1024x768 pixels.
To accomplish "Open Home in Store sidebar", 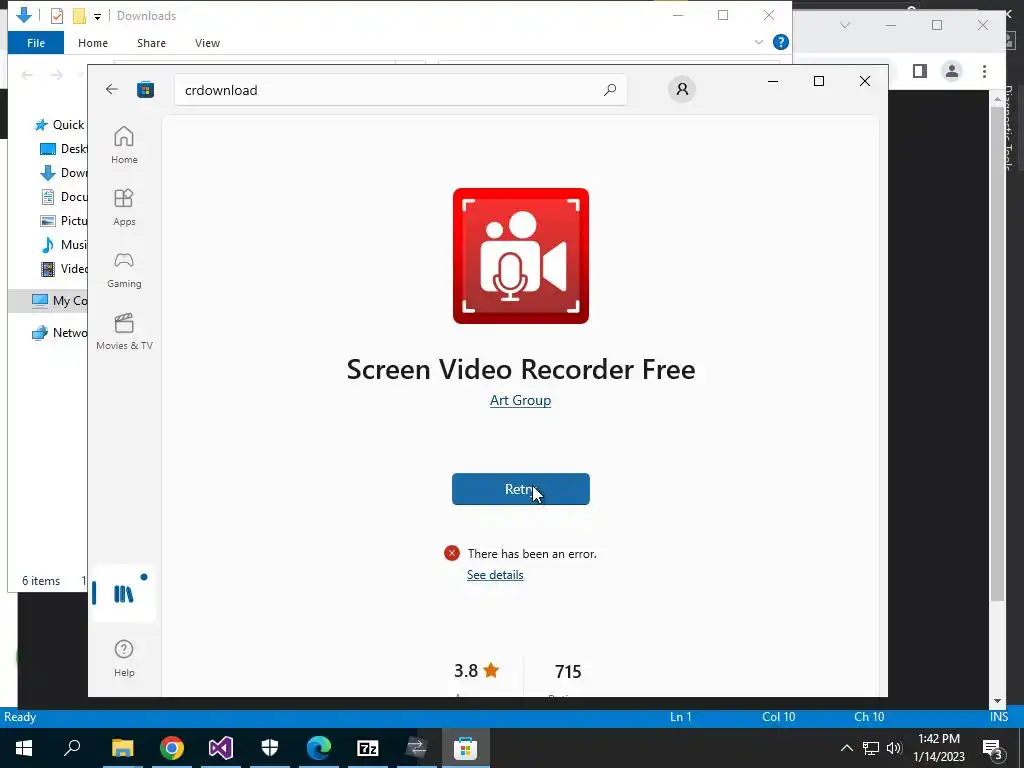I will [124, 145].
